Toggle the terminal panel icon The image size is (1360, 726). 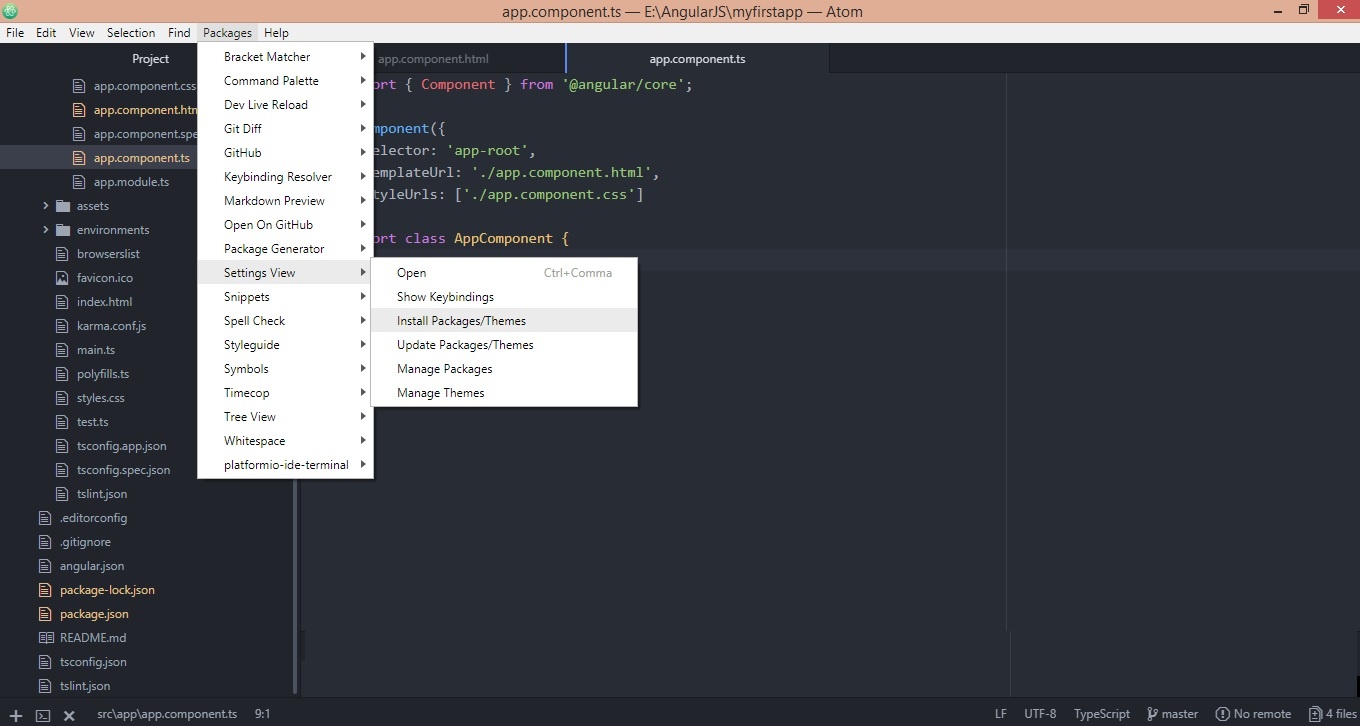(x=43, y=715)
